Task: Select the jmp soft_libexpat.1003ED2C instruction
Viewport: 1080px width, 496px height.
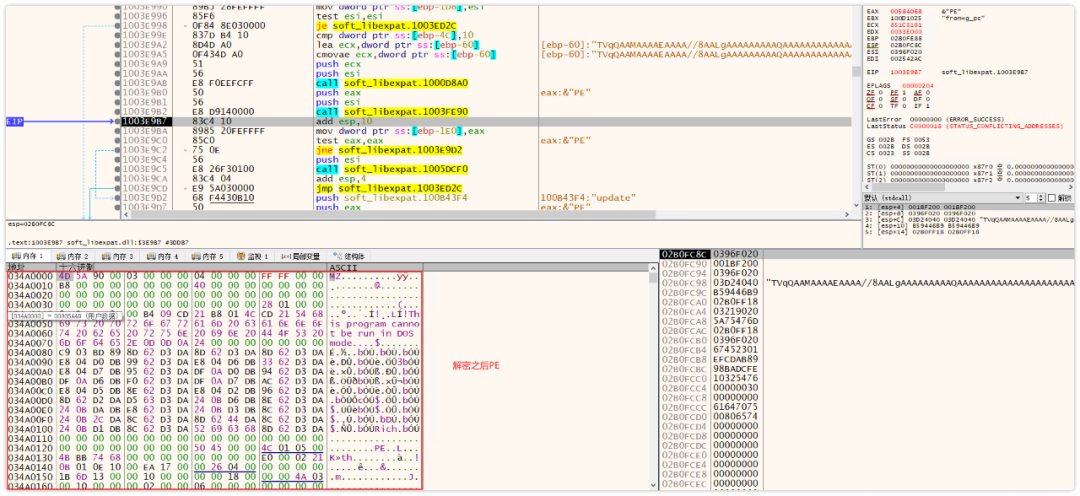Action: tap(389, 189)
